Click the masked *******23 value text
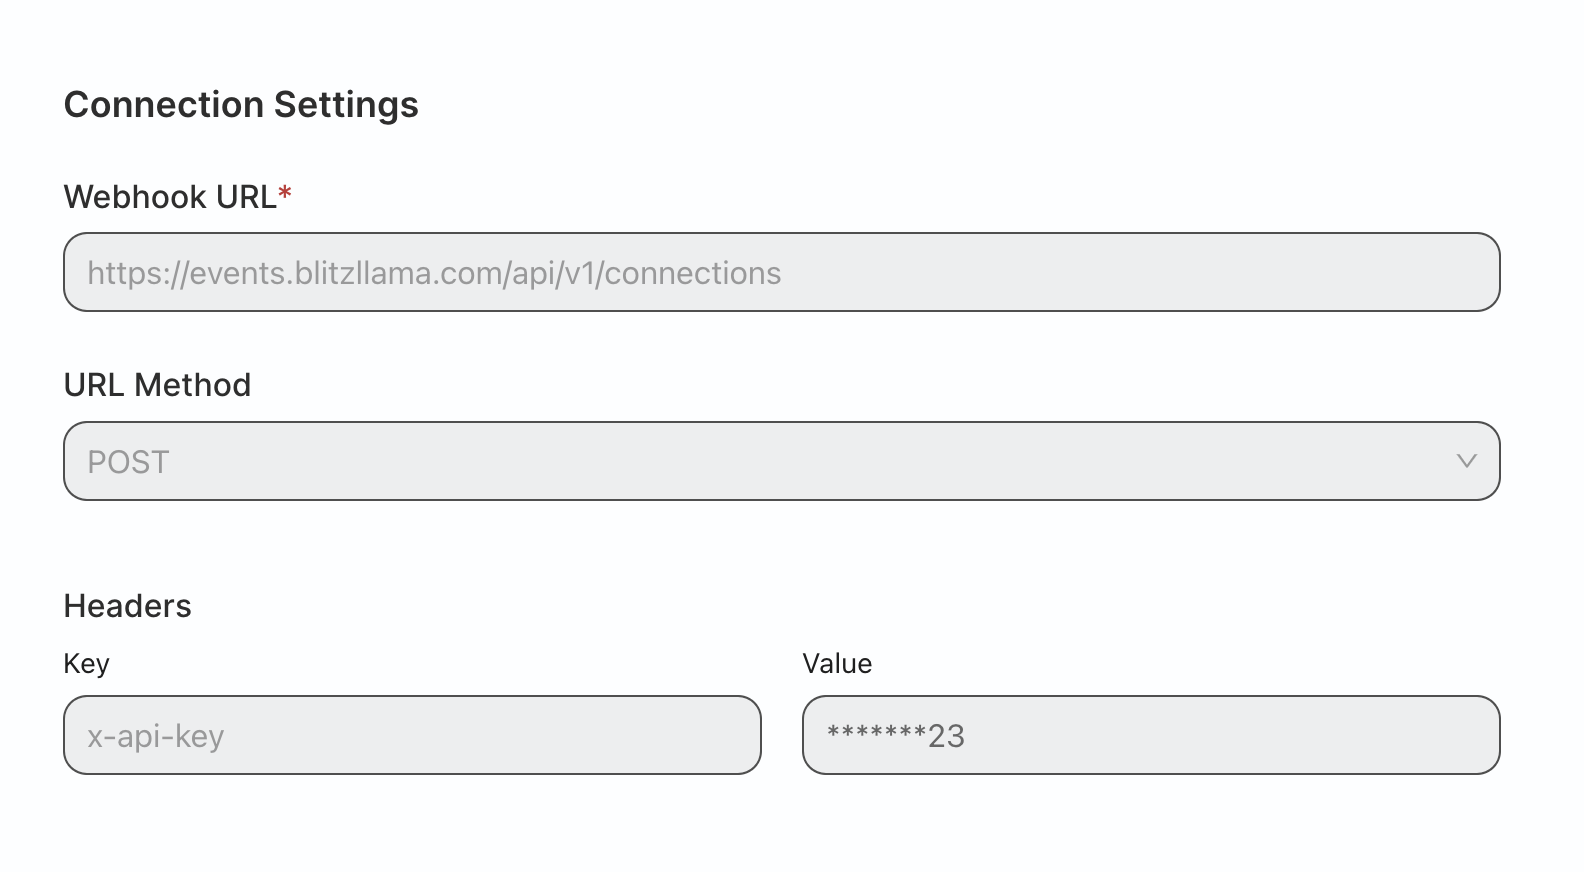This screenshot has width=1584, height=872. [895, 736]
